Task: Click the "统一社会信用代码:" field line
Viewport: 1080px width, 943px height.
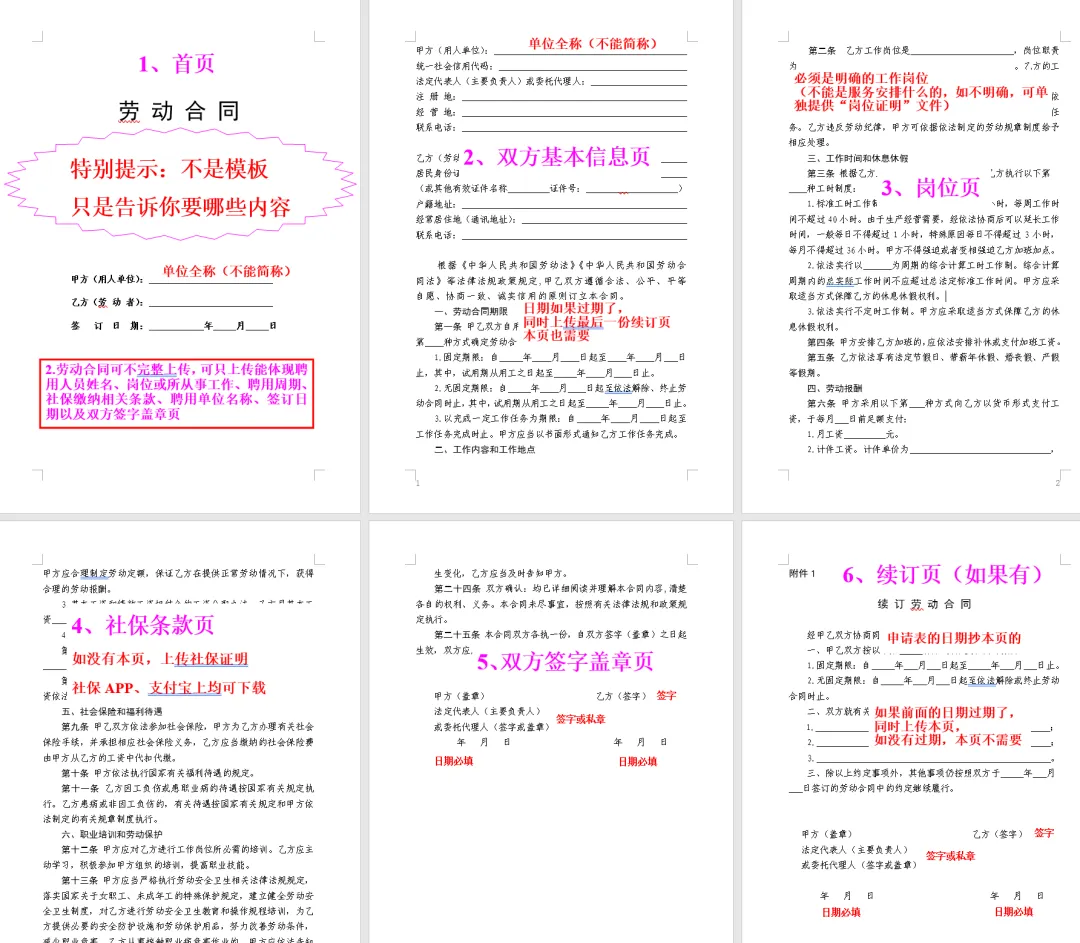Action: click(551, 66)
